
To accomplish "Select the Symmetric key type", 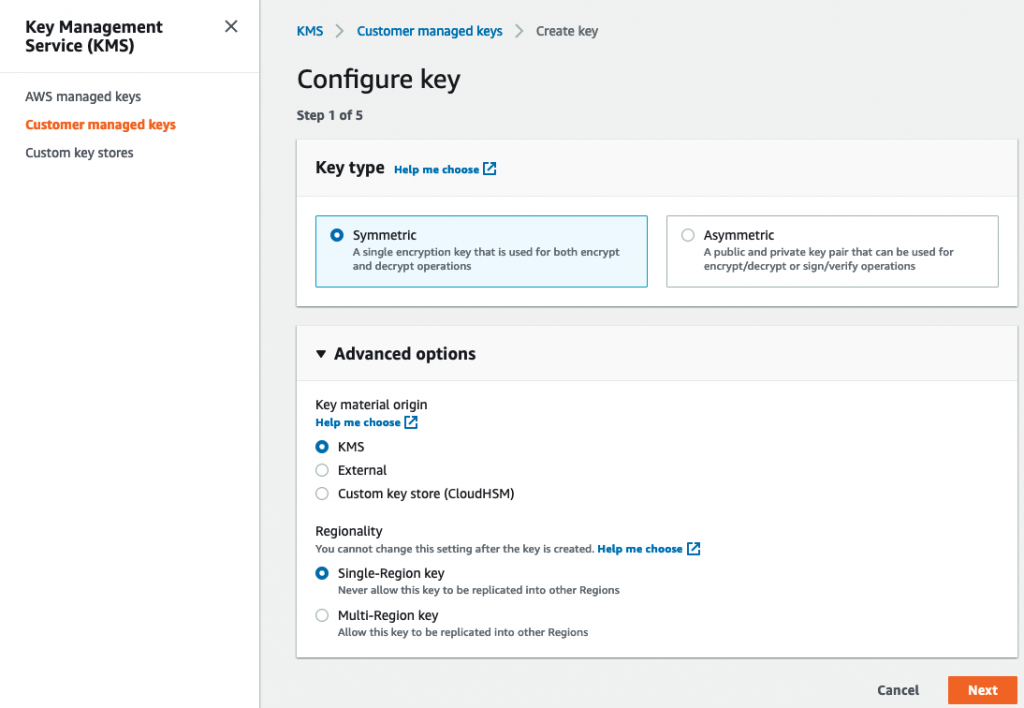I will 337,236.
